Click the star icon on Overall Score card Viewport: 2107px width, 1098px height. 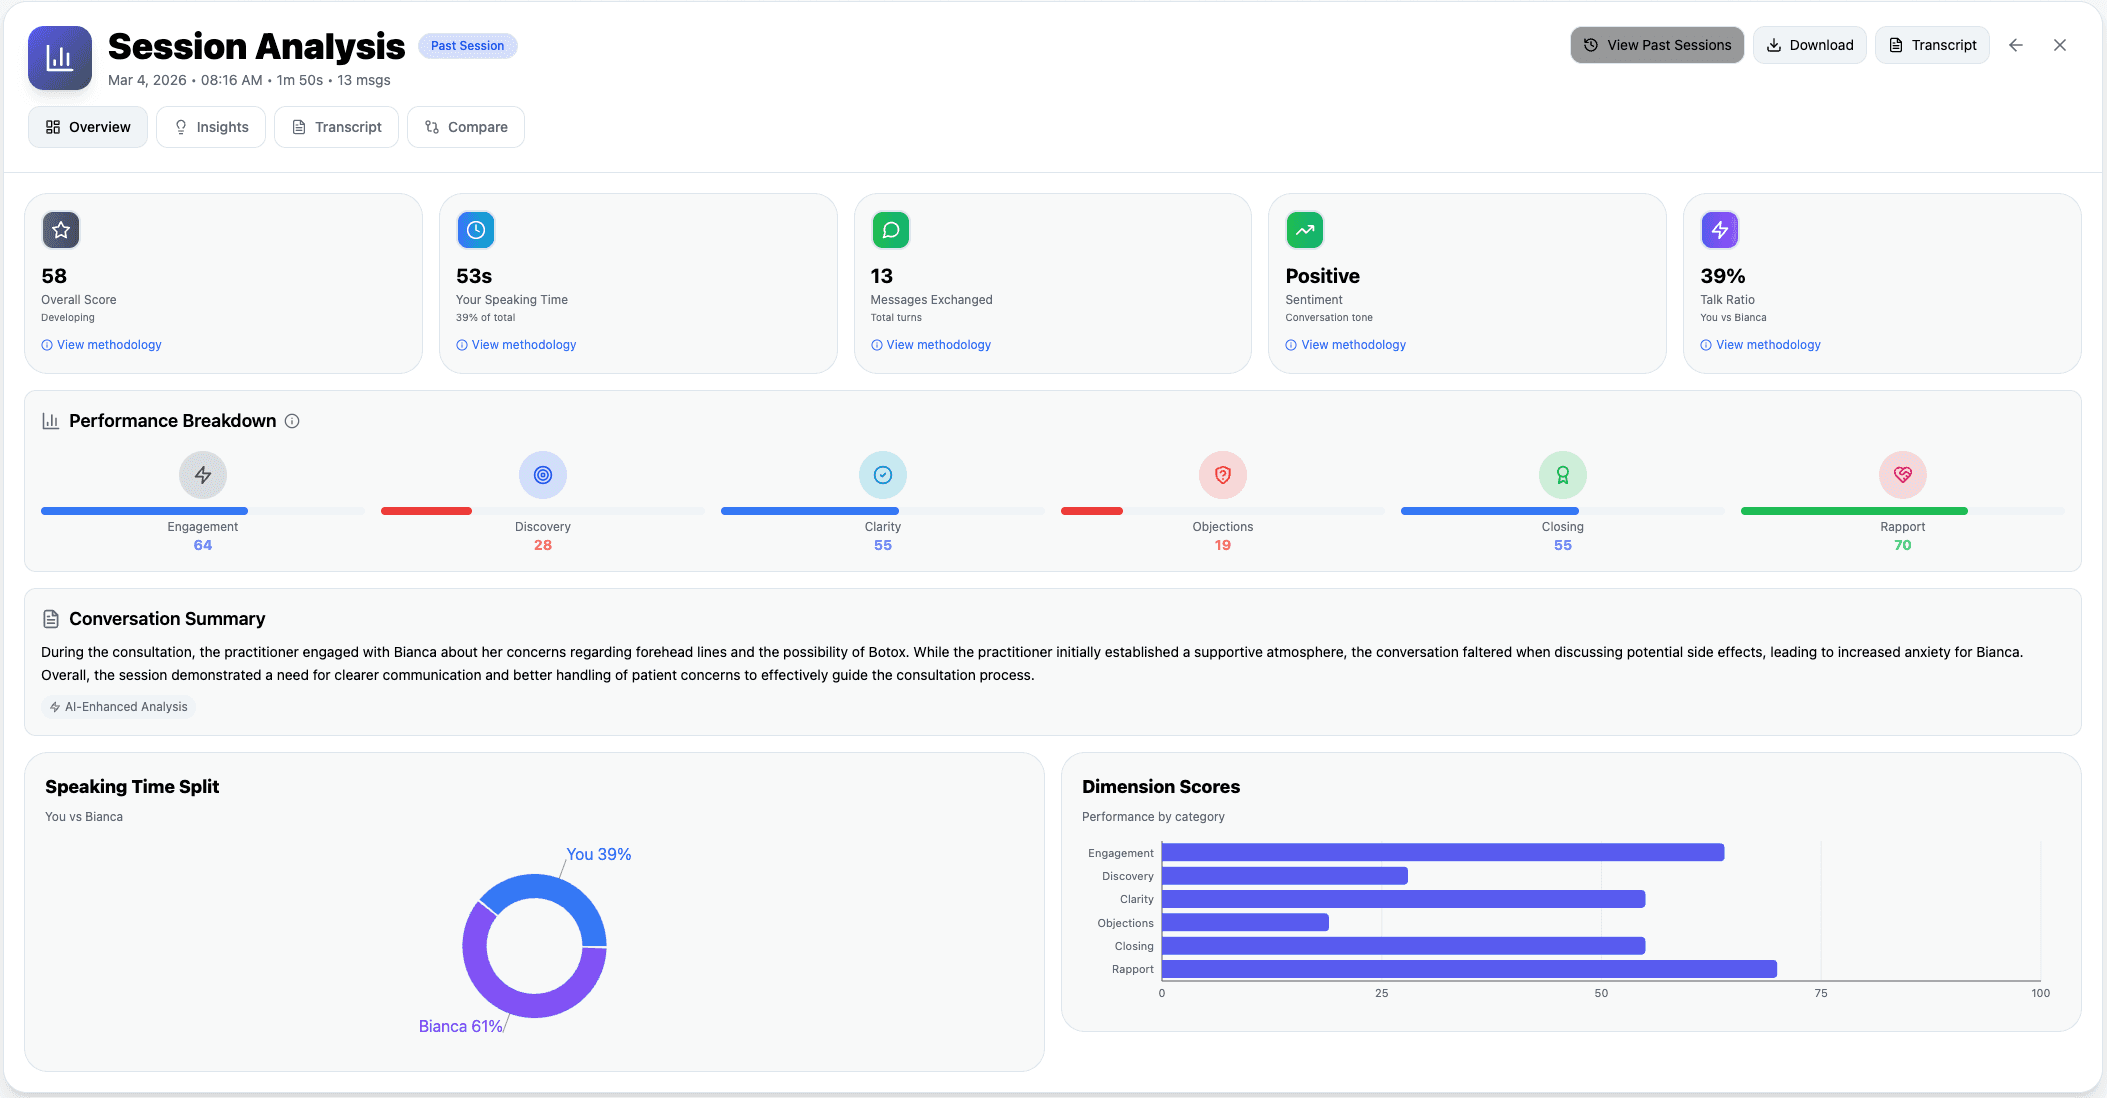[x=61, y=230]
